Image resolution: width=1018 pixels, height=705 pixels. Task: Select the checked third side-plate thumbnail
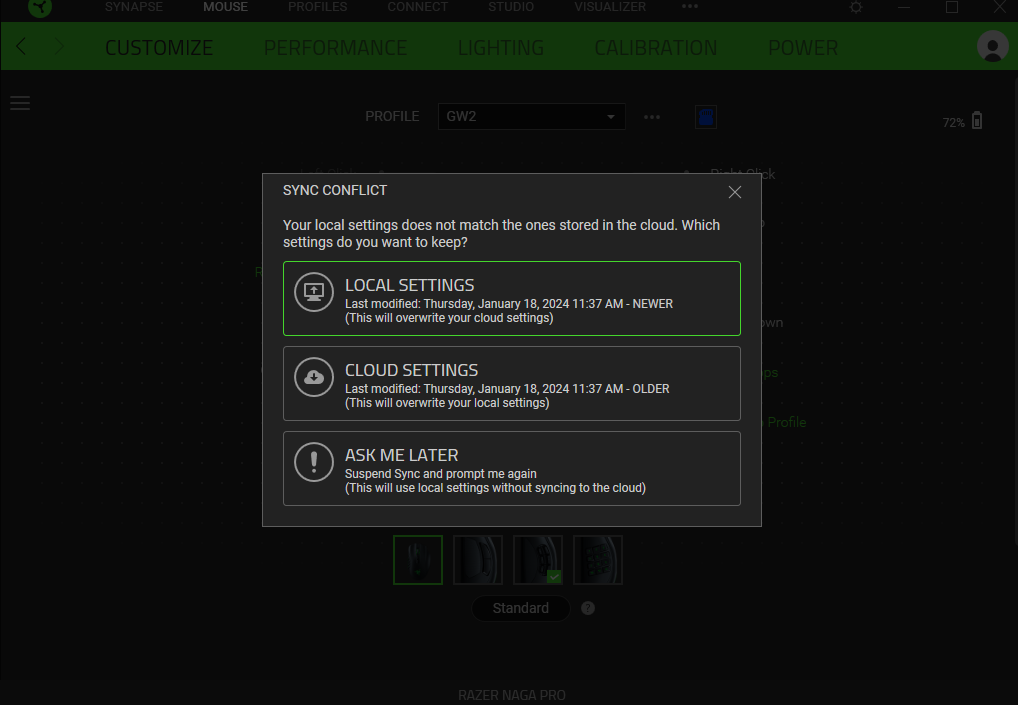(538, 560)
